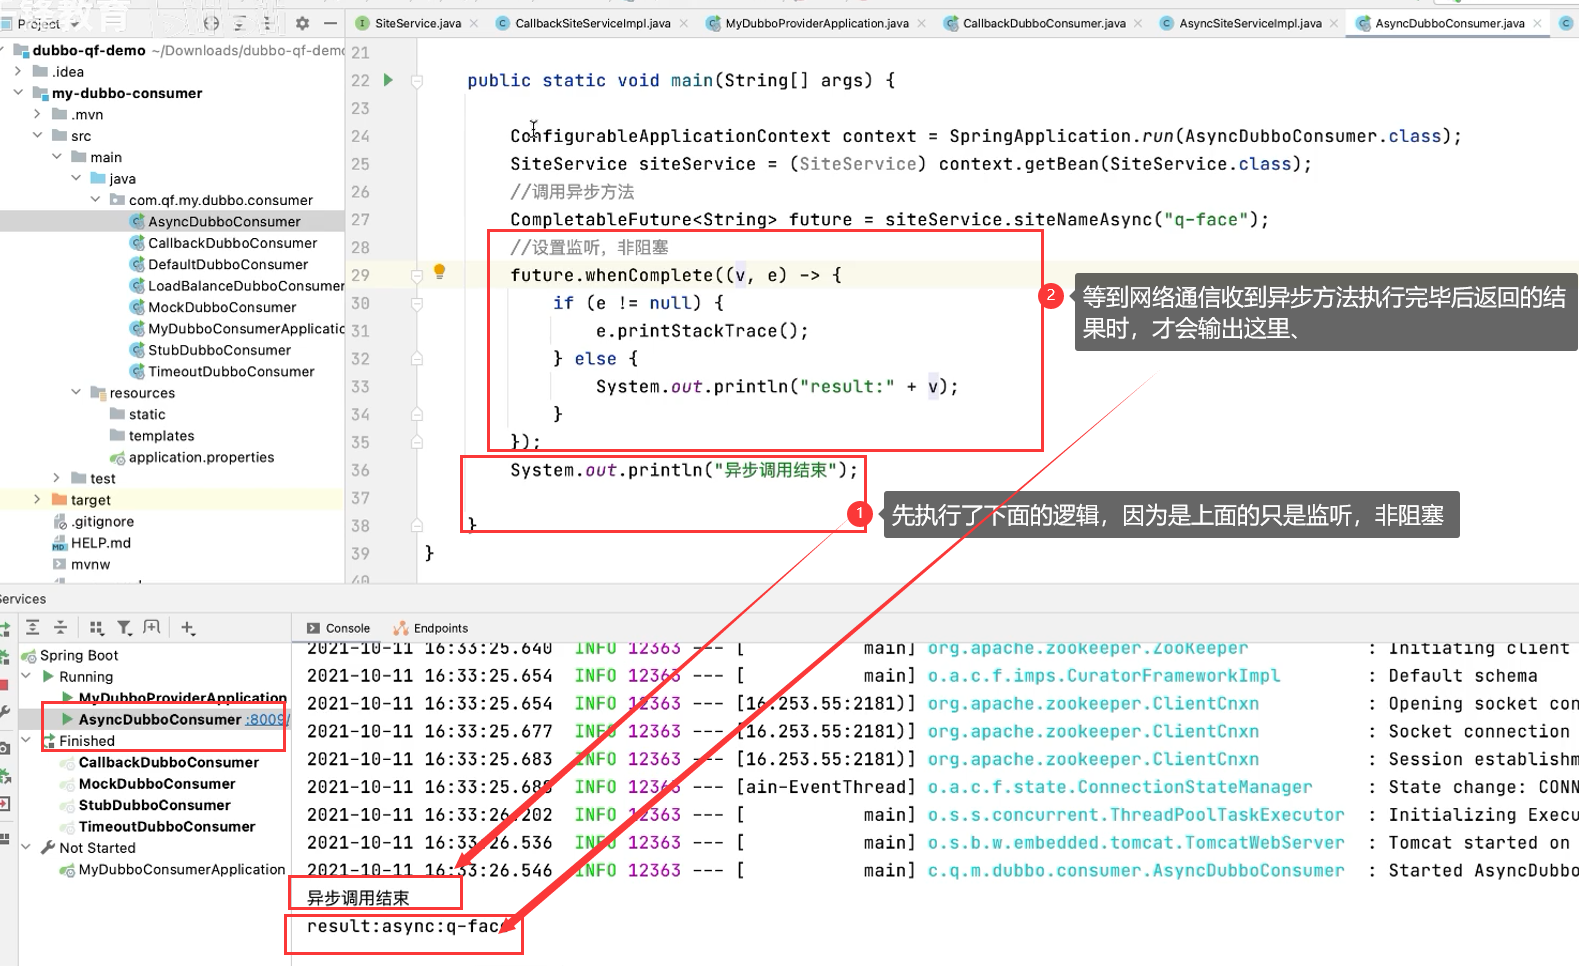Close the MyDubboProviderApplication.java tab

921,23
